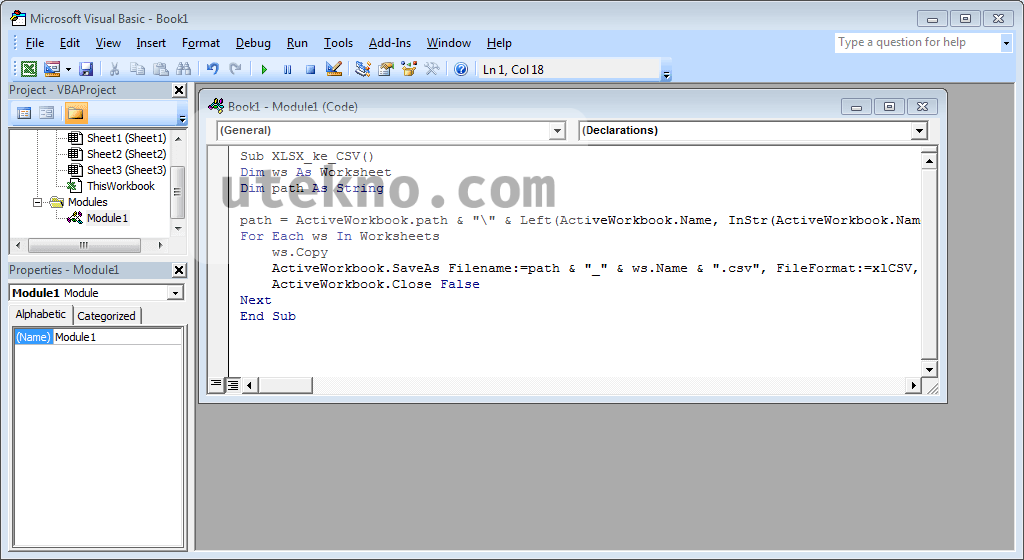Screen dimensions: 1024x560
Task: Click Full Module View button in code window
Action: [x=232, y=385]
